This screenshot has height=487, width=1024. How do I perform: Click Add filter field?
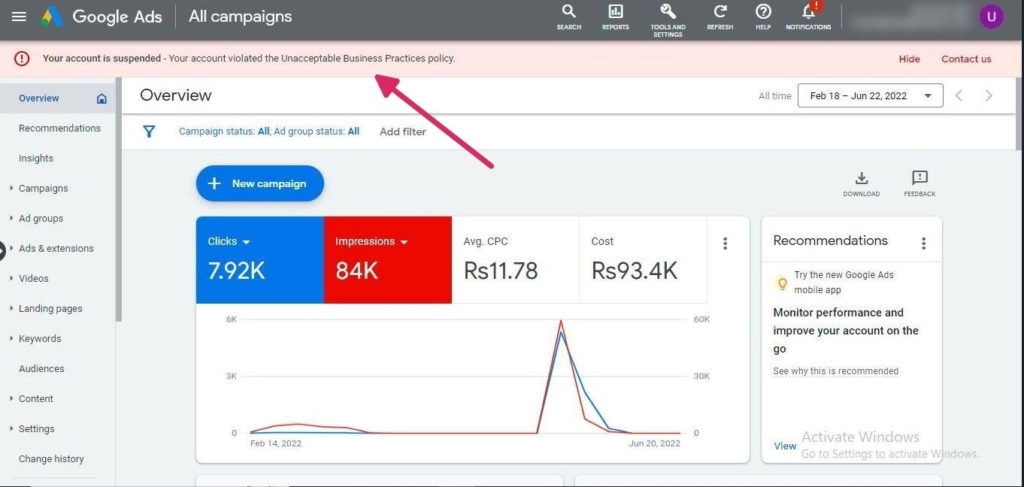click(403, 132)
